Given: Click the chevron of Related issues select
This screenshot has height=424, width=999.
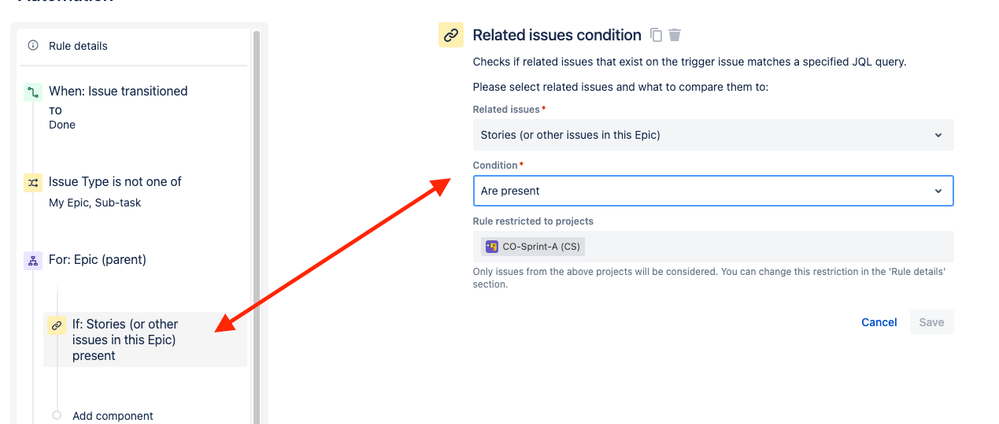Looking at the screenshot, I should pyautogui.click(x=938, y=135).
